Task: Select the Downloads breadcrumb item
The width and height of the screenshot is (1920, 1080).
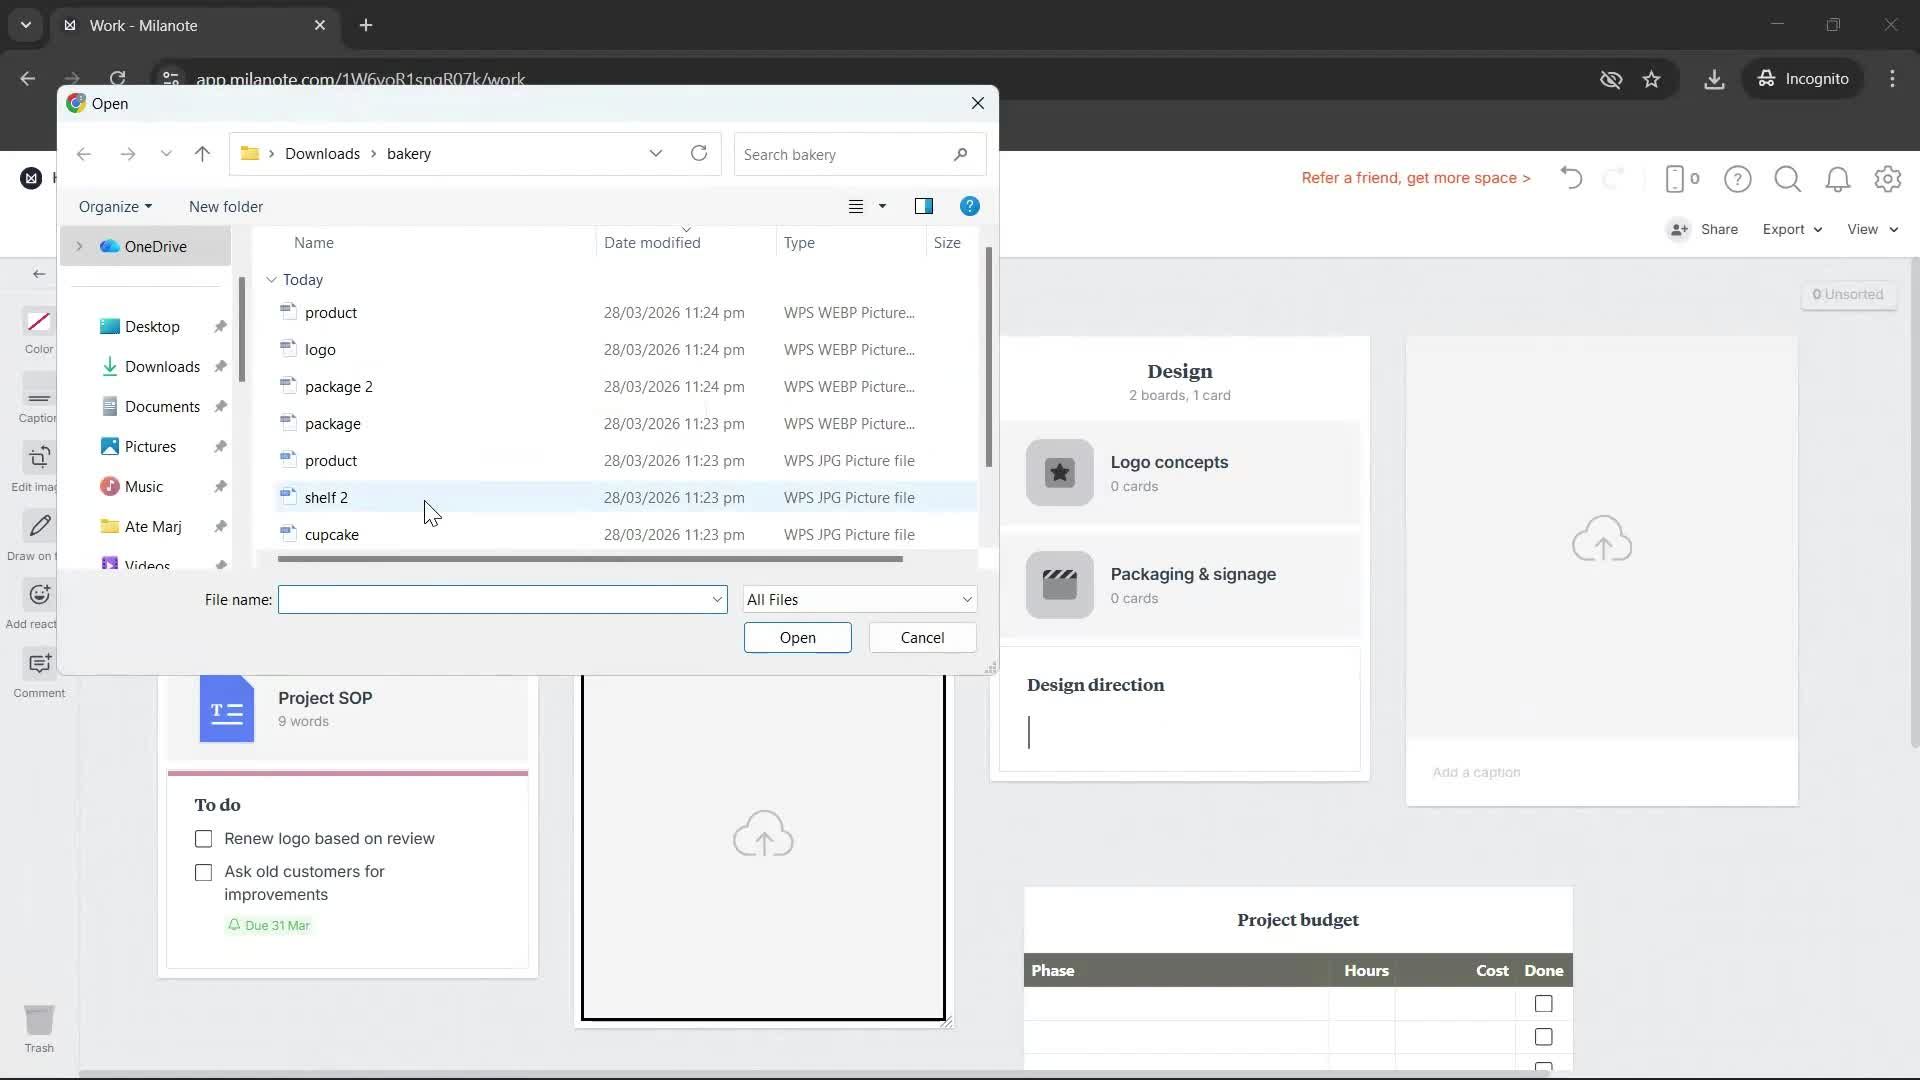Action: pyautogui.click(x=321, y=153)
